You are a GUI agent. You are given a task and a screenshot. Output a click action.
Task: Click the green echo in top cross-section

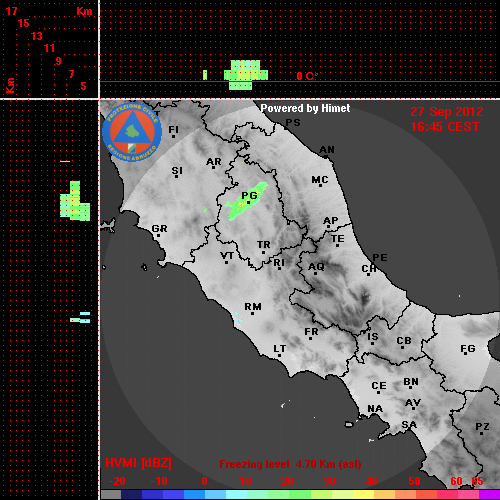click(x=246, y=75)
